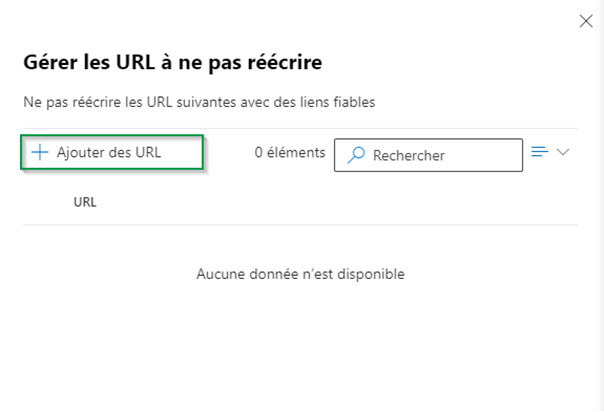Open the list view options icon
Image resolution: width=604 pixels, height=412 pixels.
[x=540, y=152]
